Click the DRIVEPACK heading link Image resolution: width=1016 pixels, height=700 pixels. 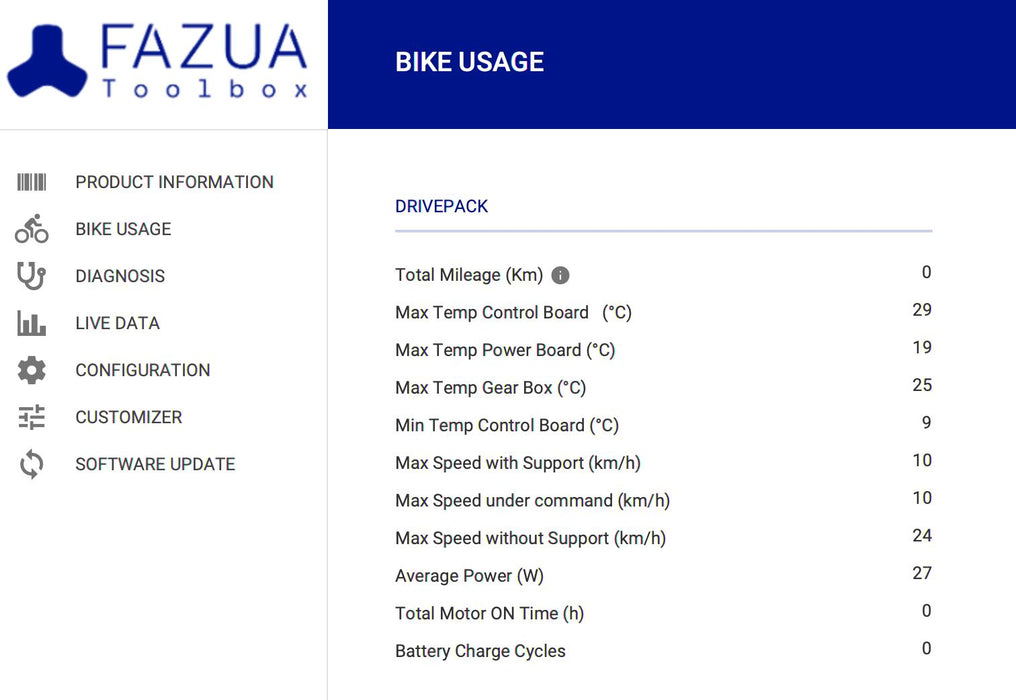point(441,206)
